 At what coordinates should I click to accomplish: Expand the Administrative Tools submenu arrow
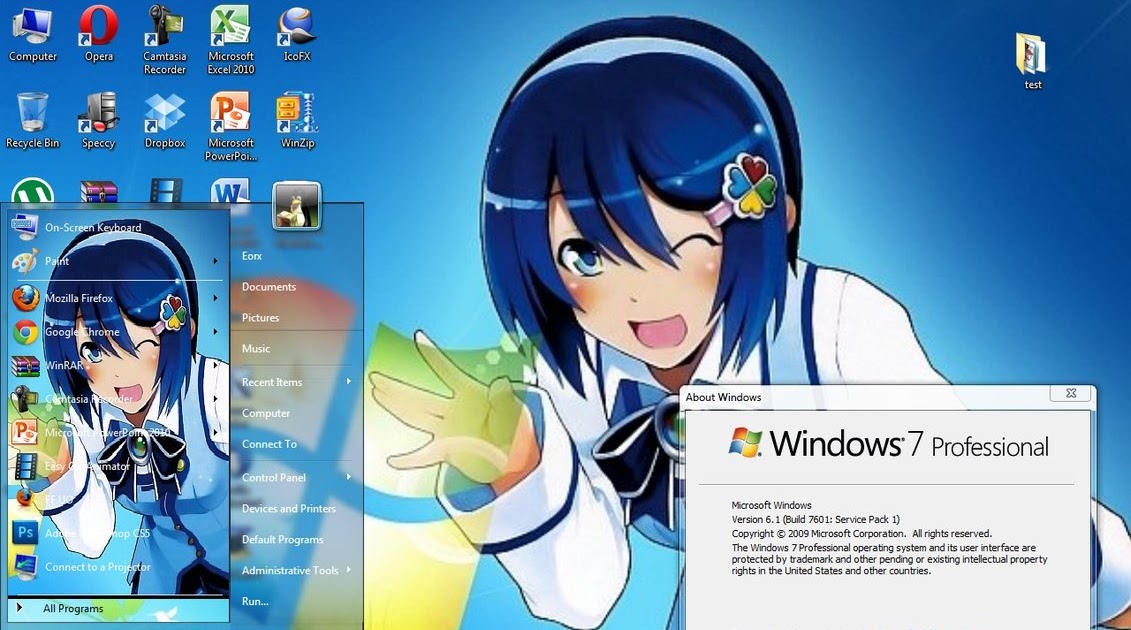pos(349,570)
